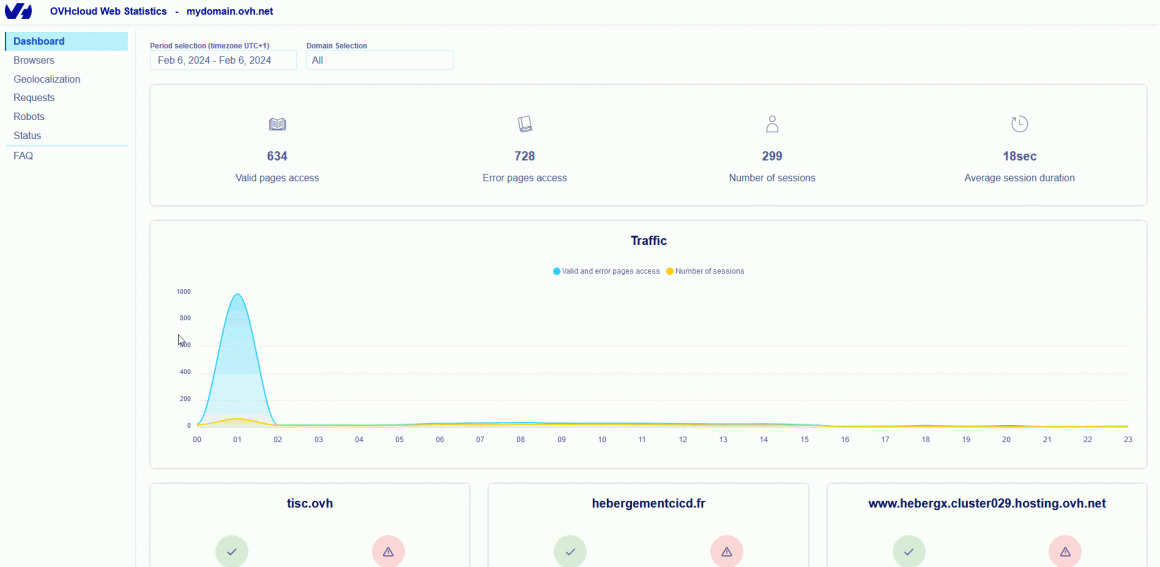Go to Geolocalization in the sidebar
1160x567 pixels.
47,79
